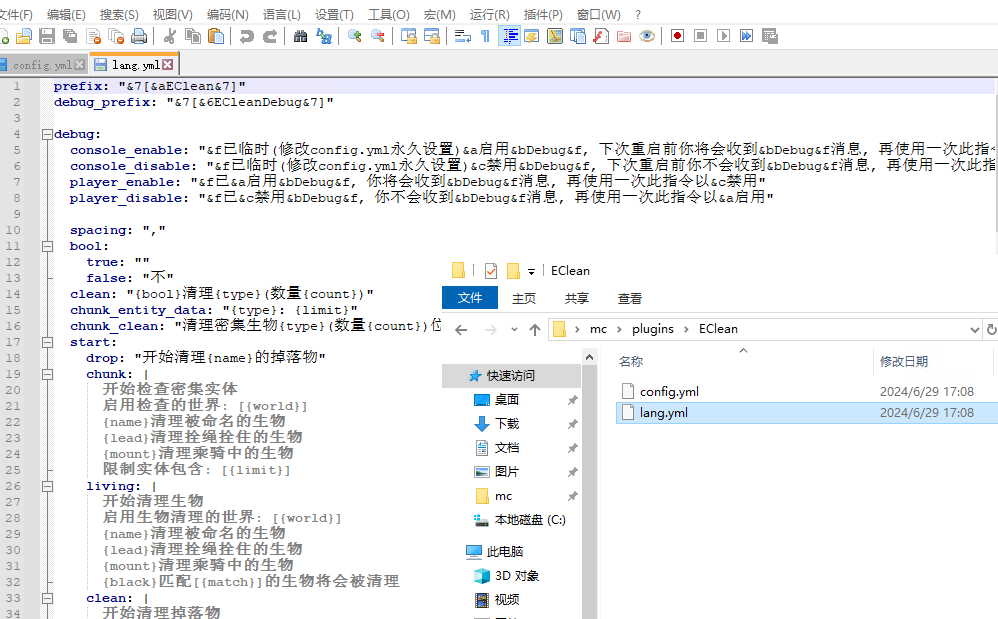Collapse the bool: fold block at line 11
Viewport: 998px width, 619px height.
[x=47, y=246]
